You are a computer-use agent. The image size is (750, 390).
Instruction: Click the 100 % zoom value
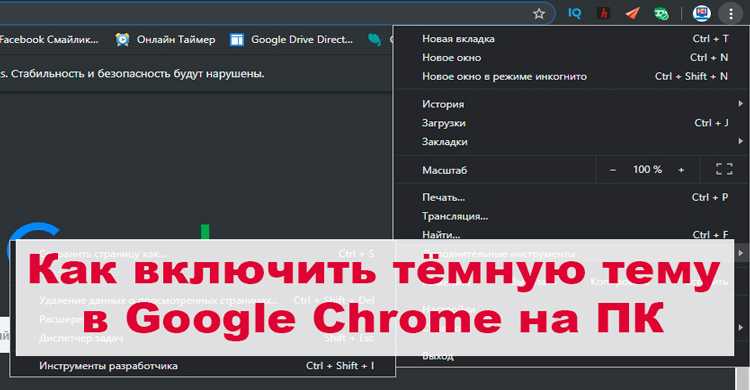point(647,169)
